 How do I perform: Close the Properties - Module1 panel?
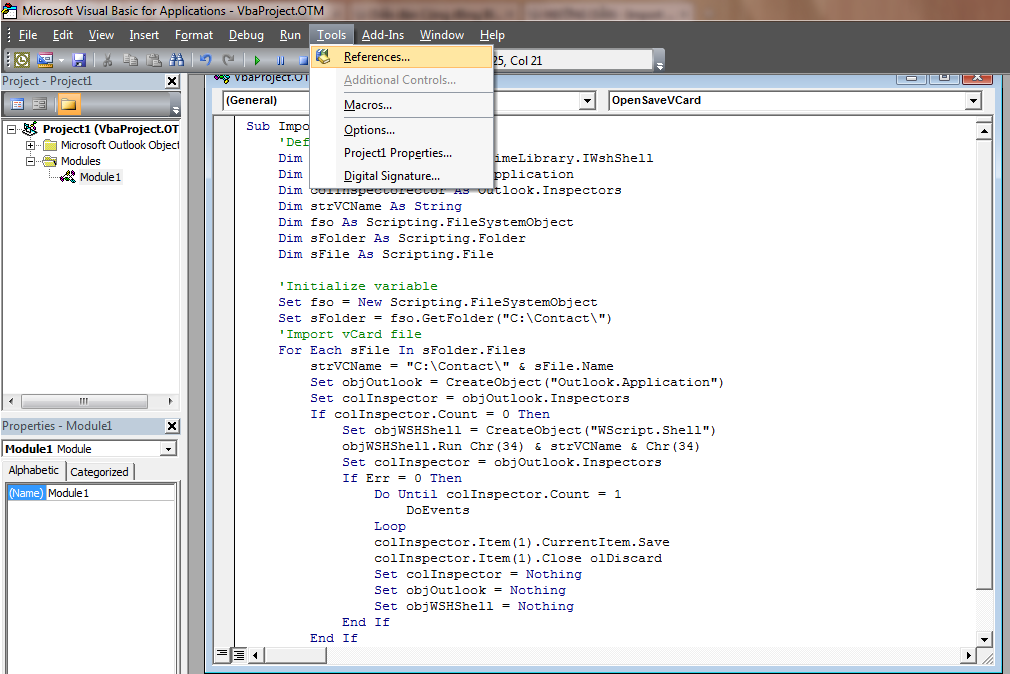point(172,426)
